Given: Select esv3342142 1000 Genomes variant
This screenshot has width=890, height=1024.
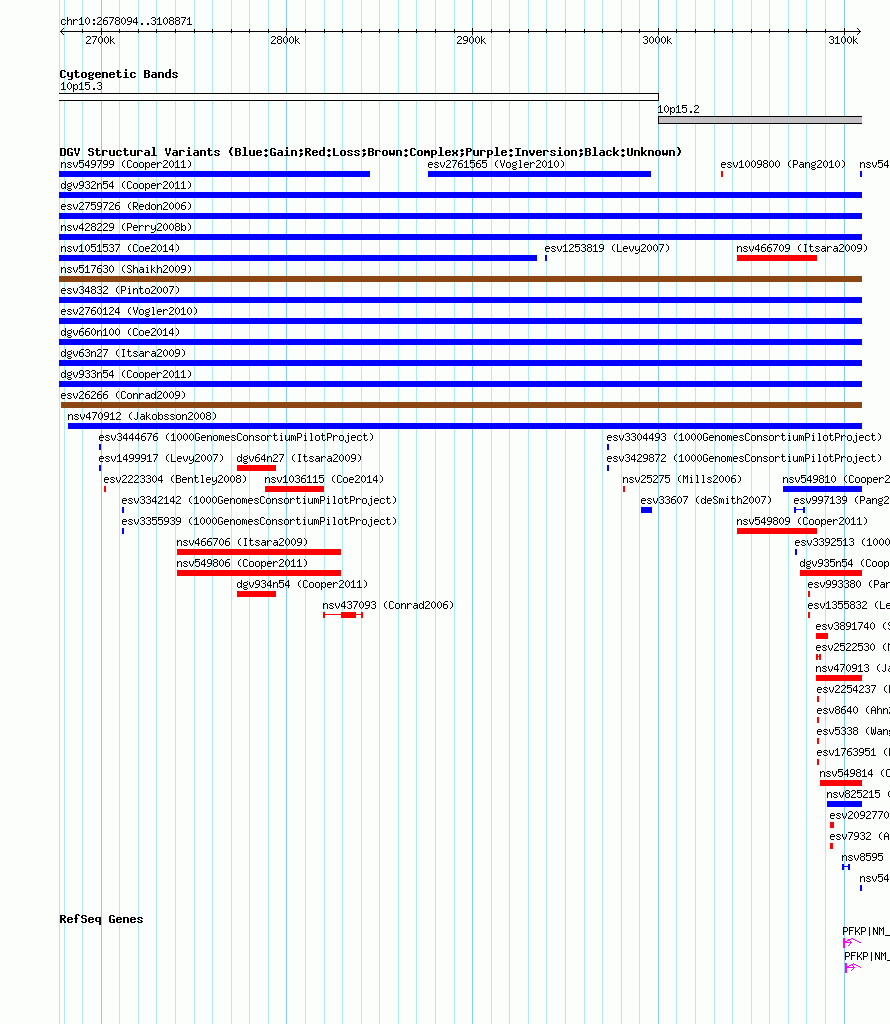Looking at the screenshot, I should [x=259, y=500].
